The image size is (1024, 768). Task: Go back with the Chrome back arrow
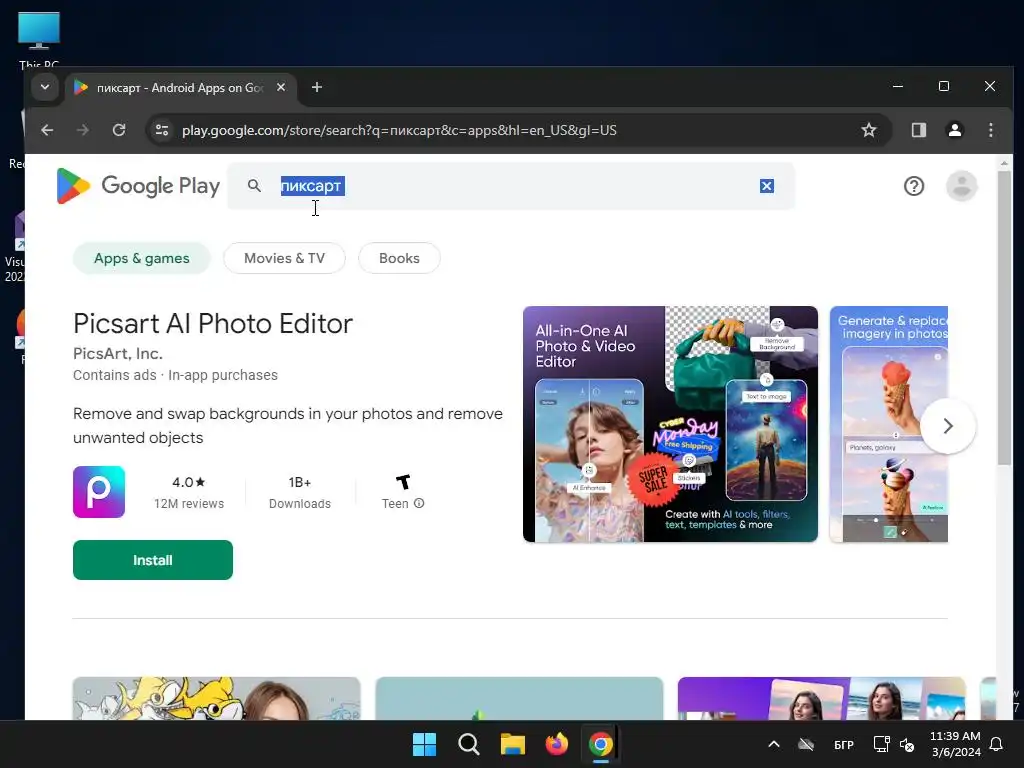pyautogui.click(x=47, y=130)
